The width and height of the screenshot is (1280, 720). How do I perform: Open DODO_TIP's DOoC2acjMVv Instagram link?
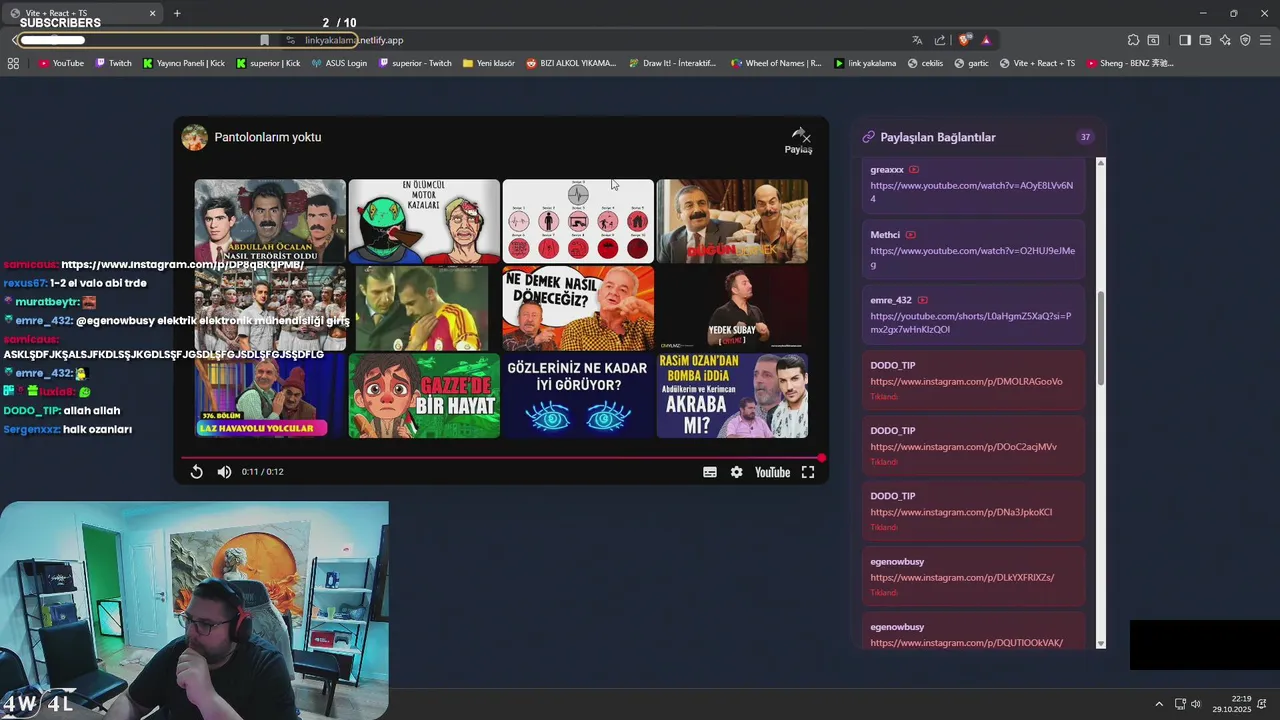coord(963,447)
